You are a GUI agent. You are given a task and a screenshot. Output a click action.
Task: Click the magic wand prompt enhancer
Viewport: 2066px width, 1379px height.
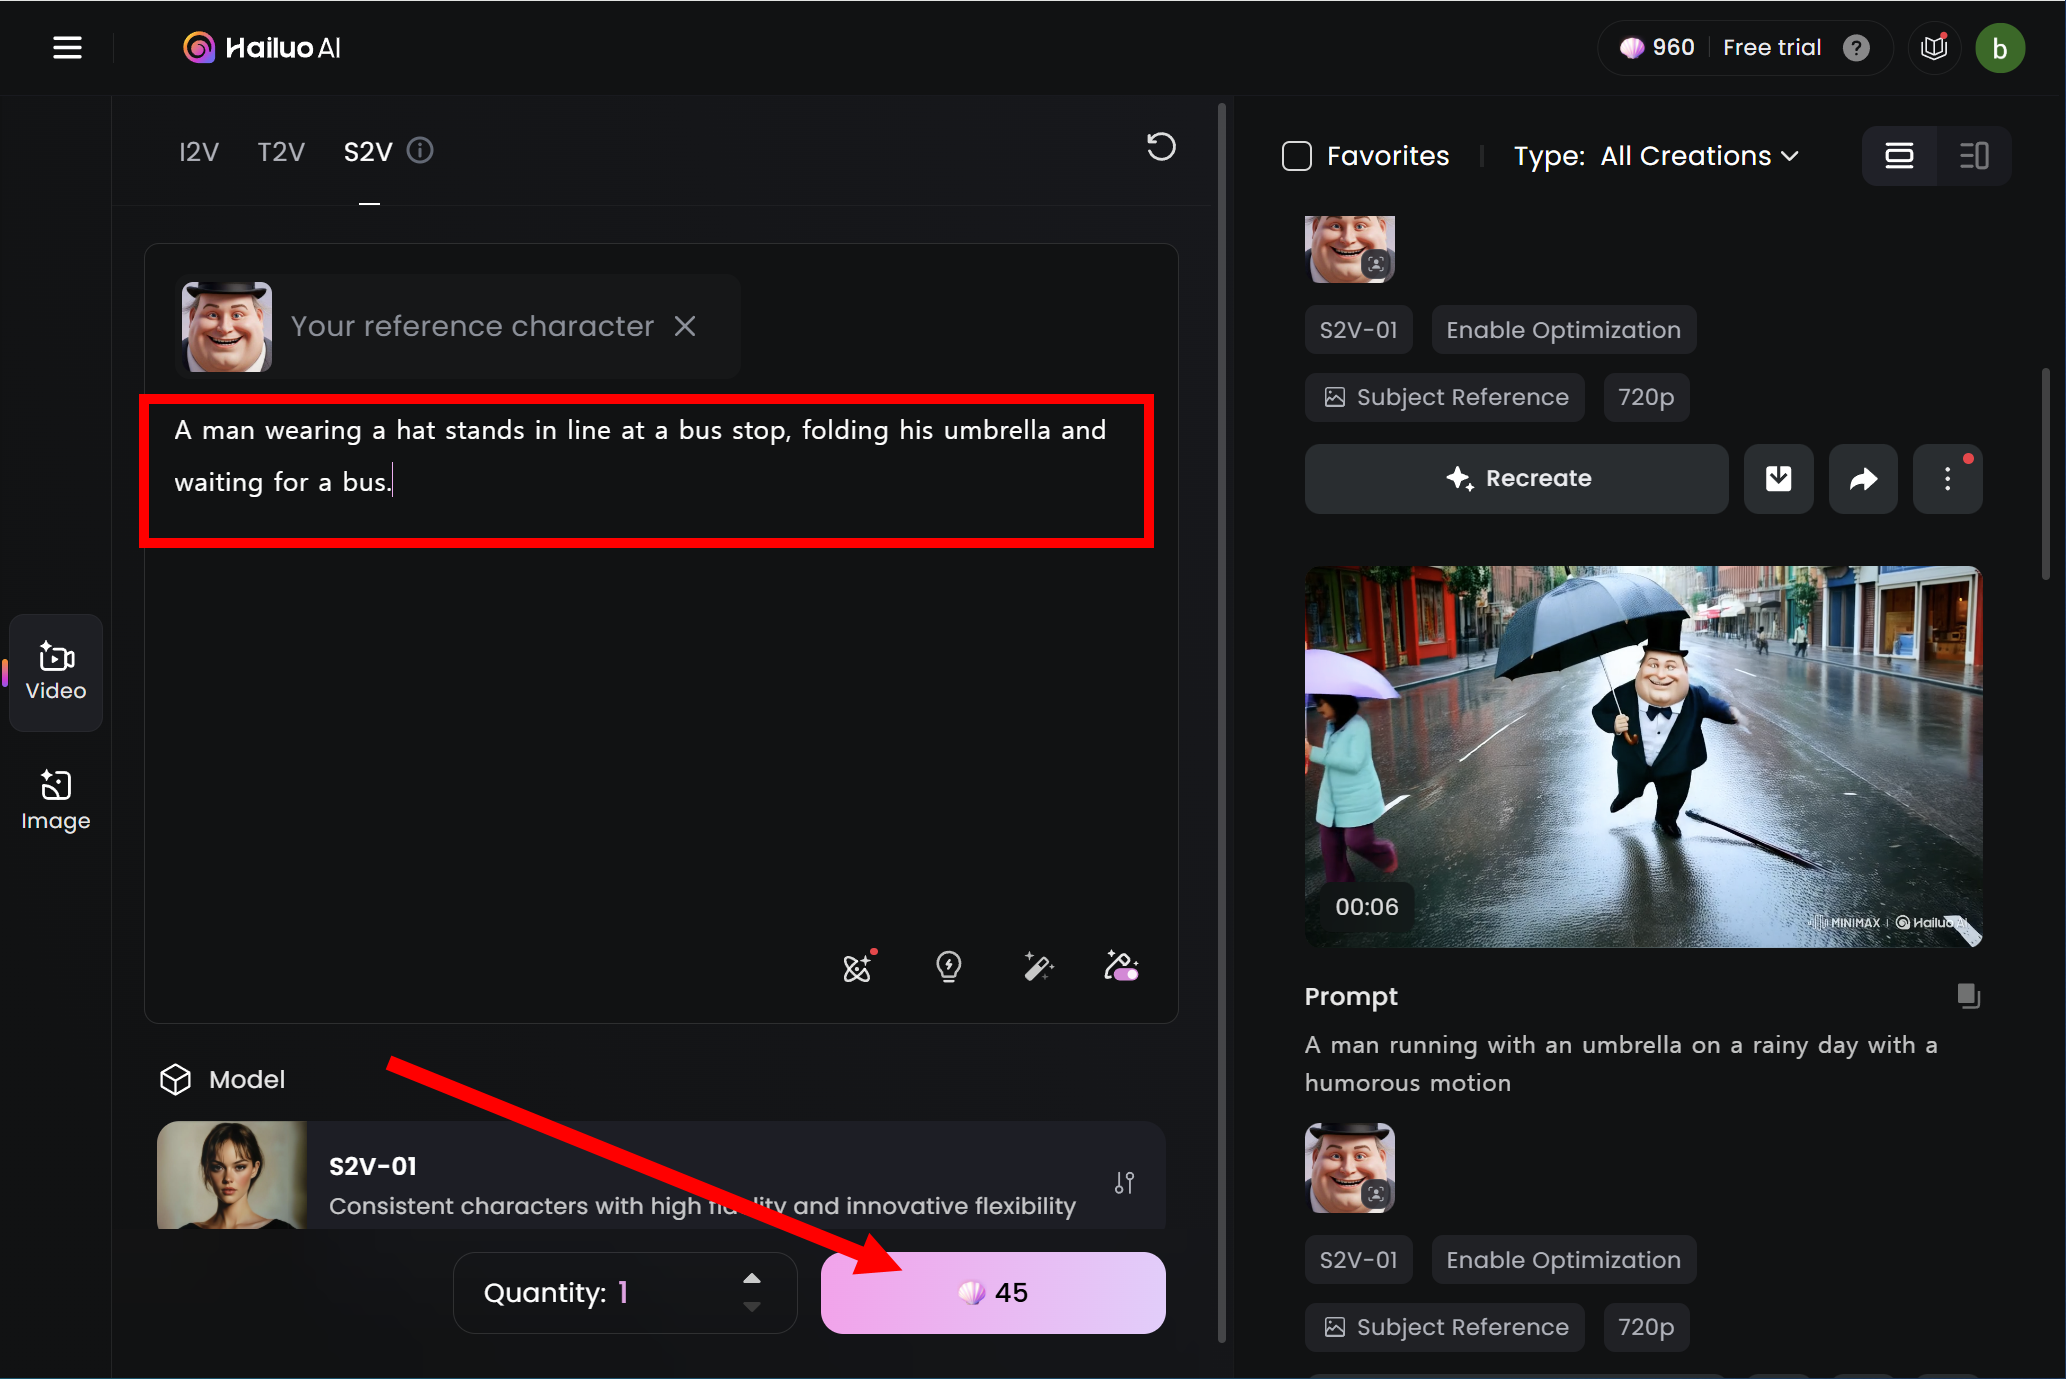click(1037, 966)
